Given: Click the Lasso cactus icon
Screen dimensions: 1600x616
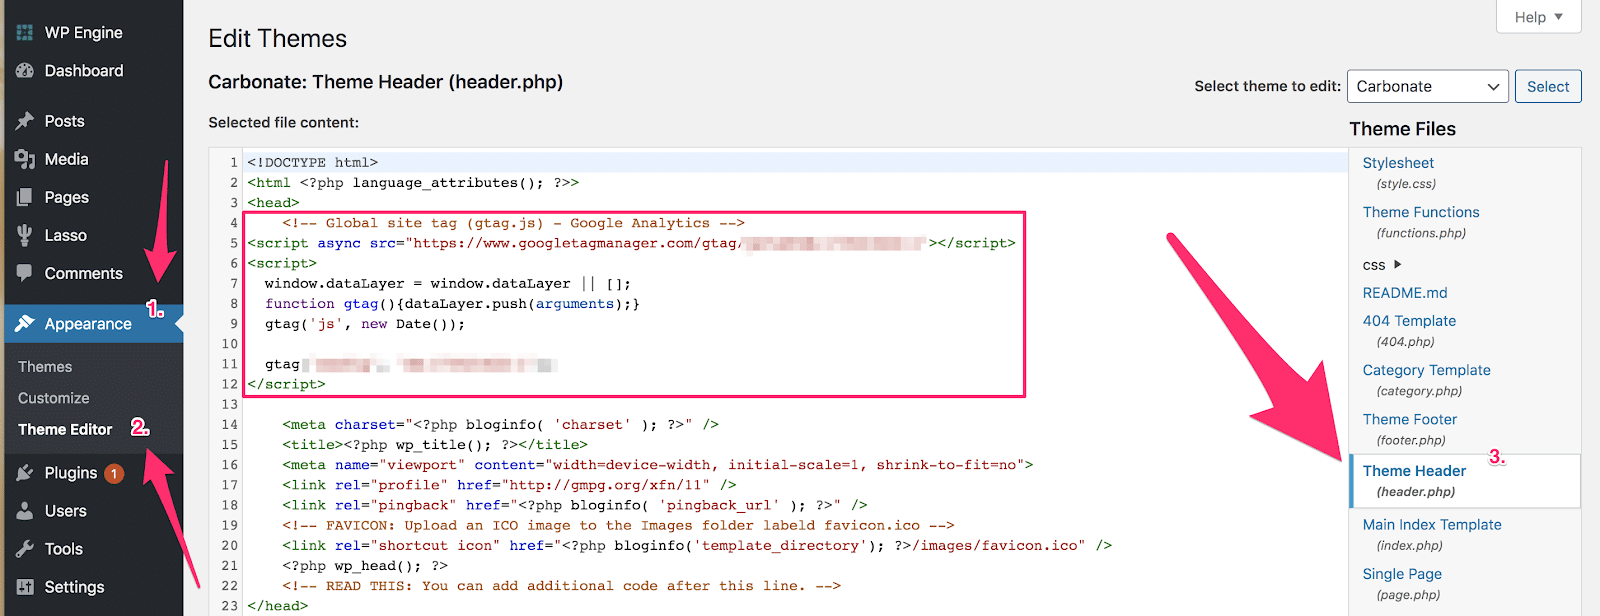Looking at the screenshot, I should point(25,235).
